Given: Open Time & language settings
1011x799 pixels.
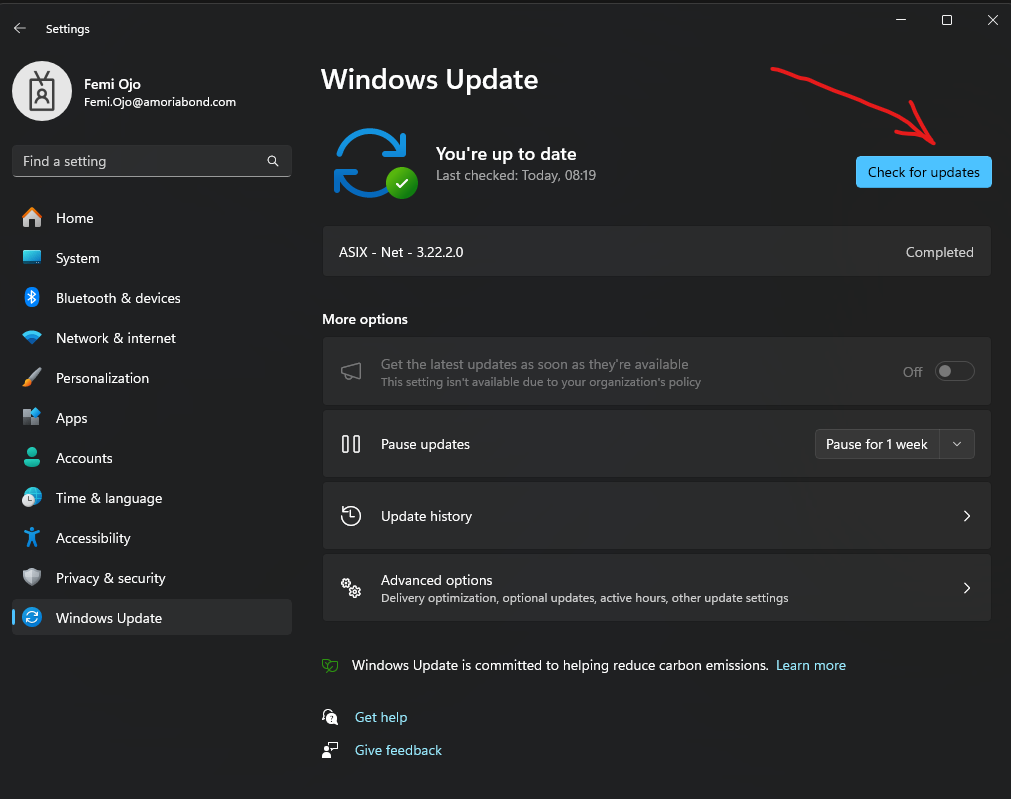Looking at the screenshot, I should point(152,498).
